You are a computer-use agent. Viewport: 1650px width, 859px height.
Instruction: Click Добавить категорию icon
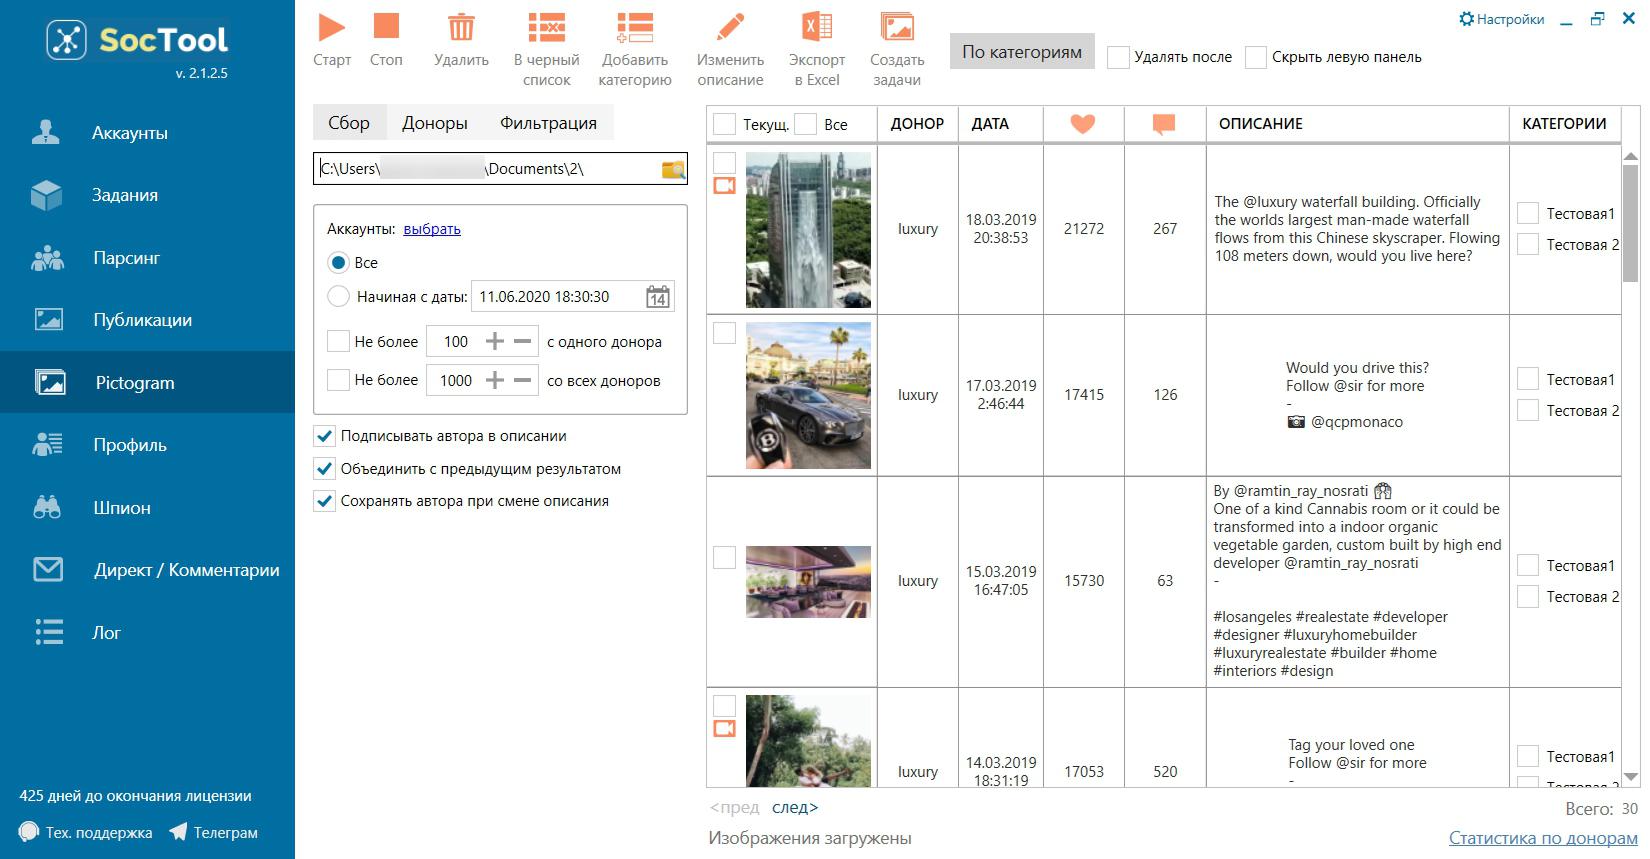click(635, 27)
